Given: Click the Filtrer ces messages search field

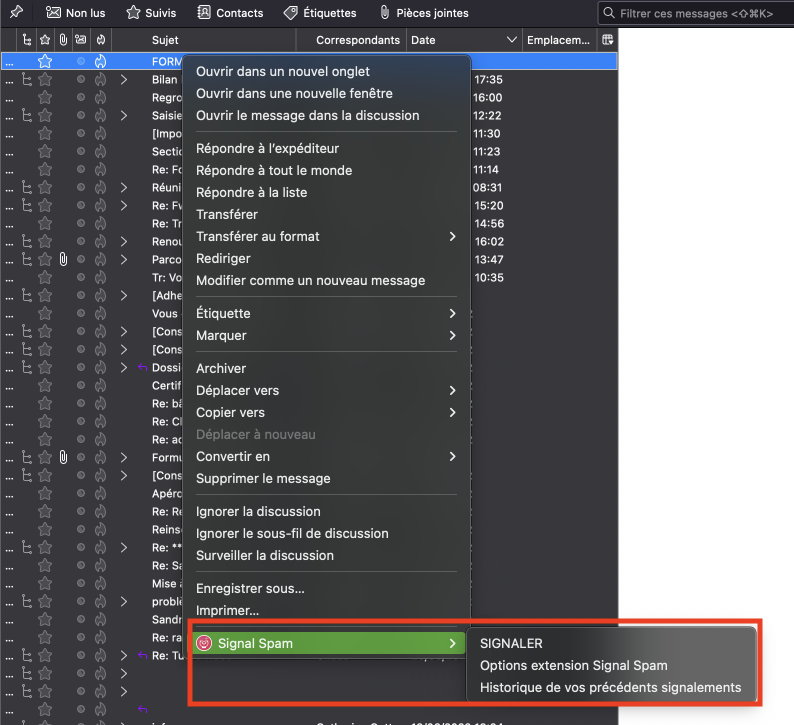Looking at the screenshot, I should [x=700, y=13].
